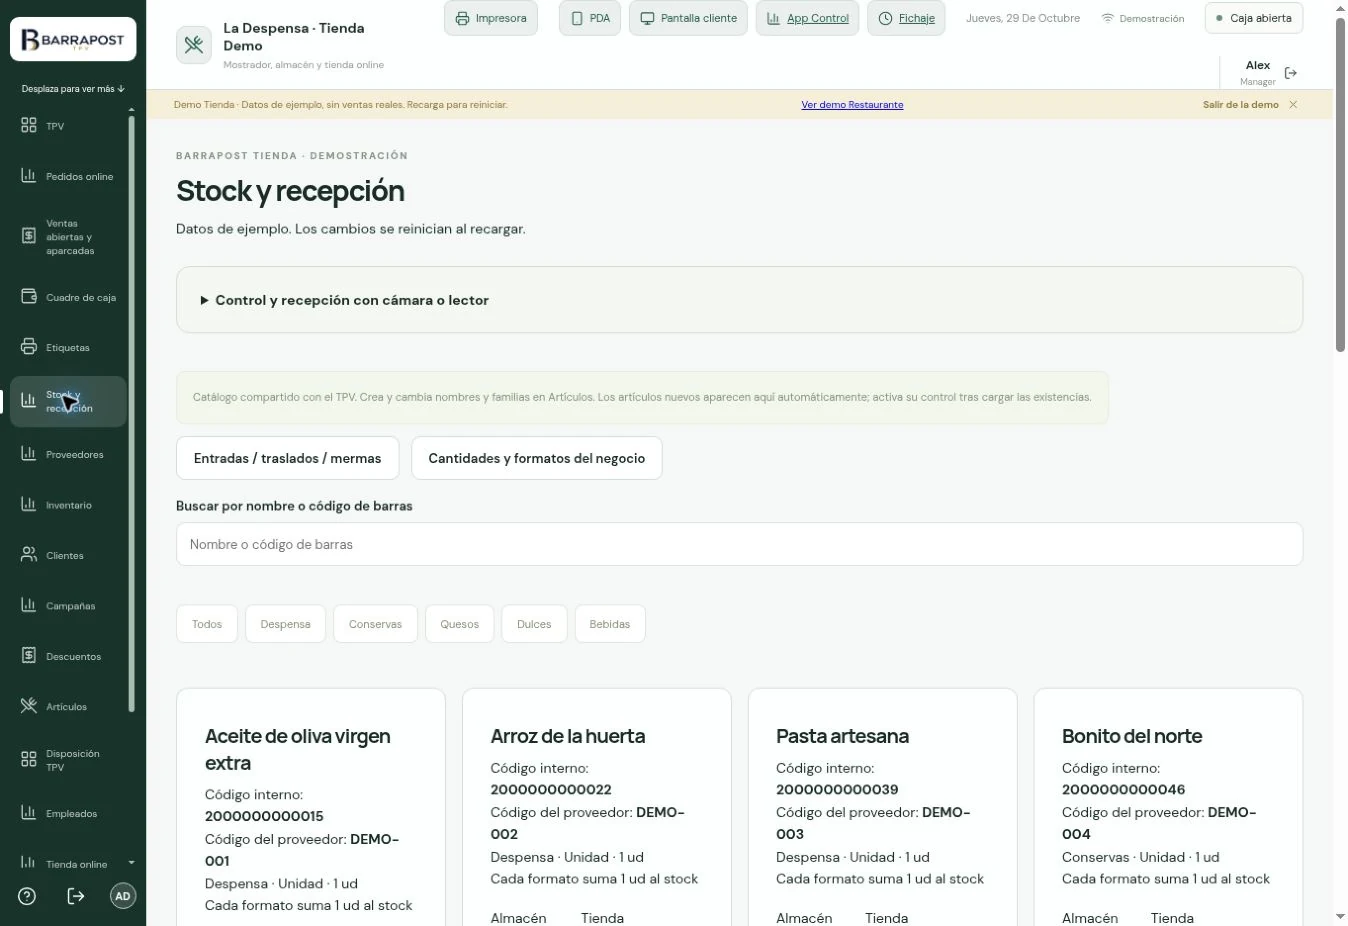The image size is (1348, 926).
Task: Click the Aceite de oliva virgen extra card title
Action: coord(297,749)
